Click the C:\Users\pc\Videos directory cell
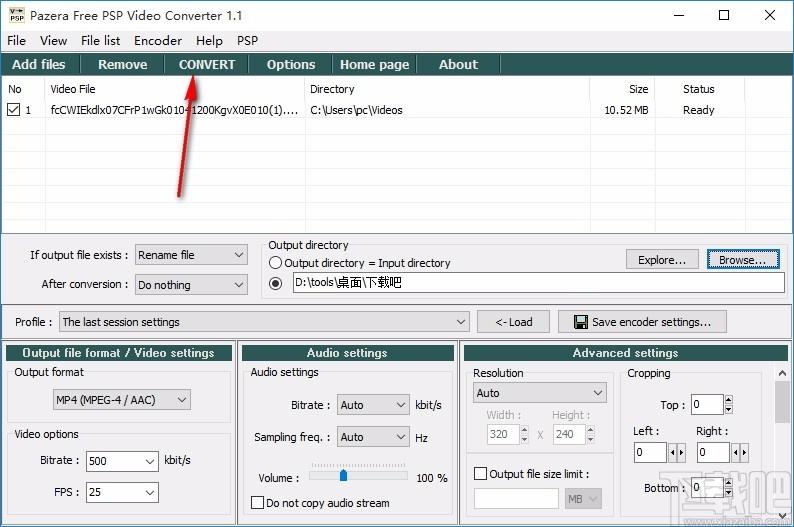 point(356,110)
